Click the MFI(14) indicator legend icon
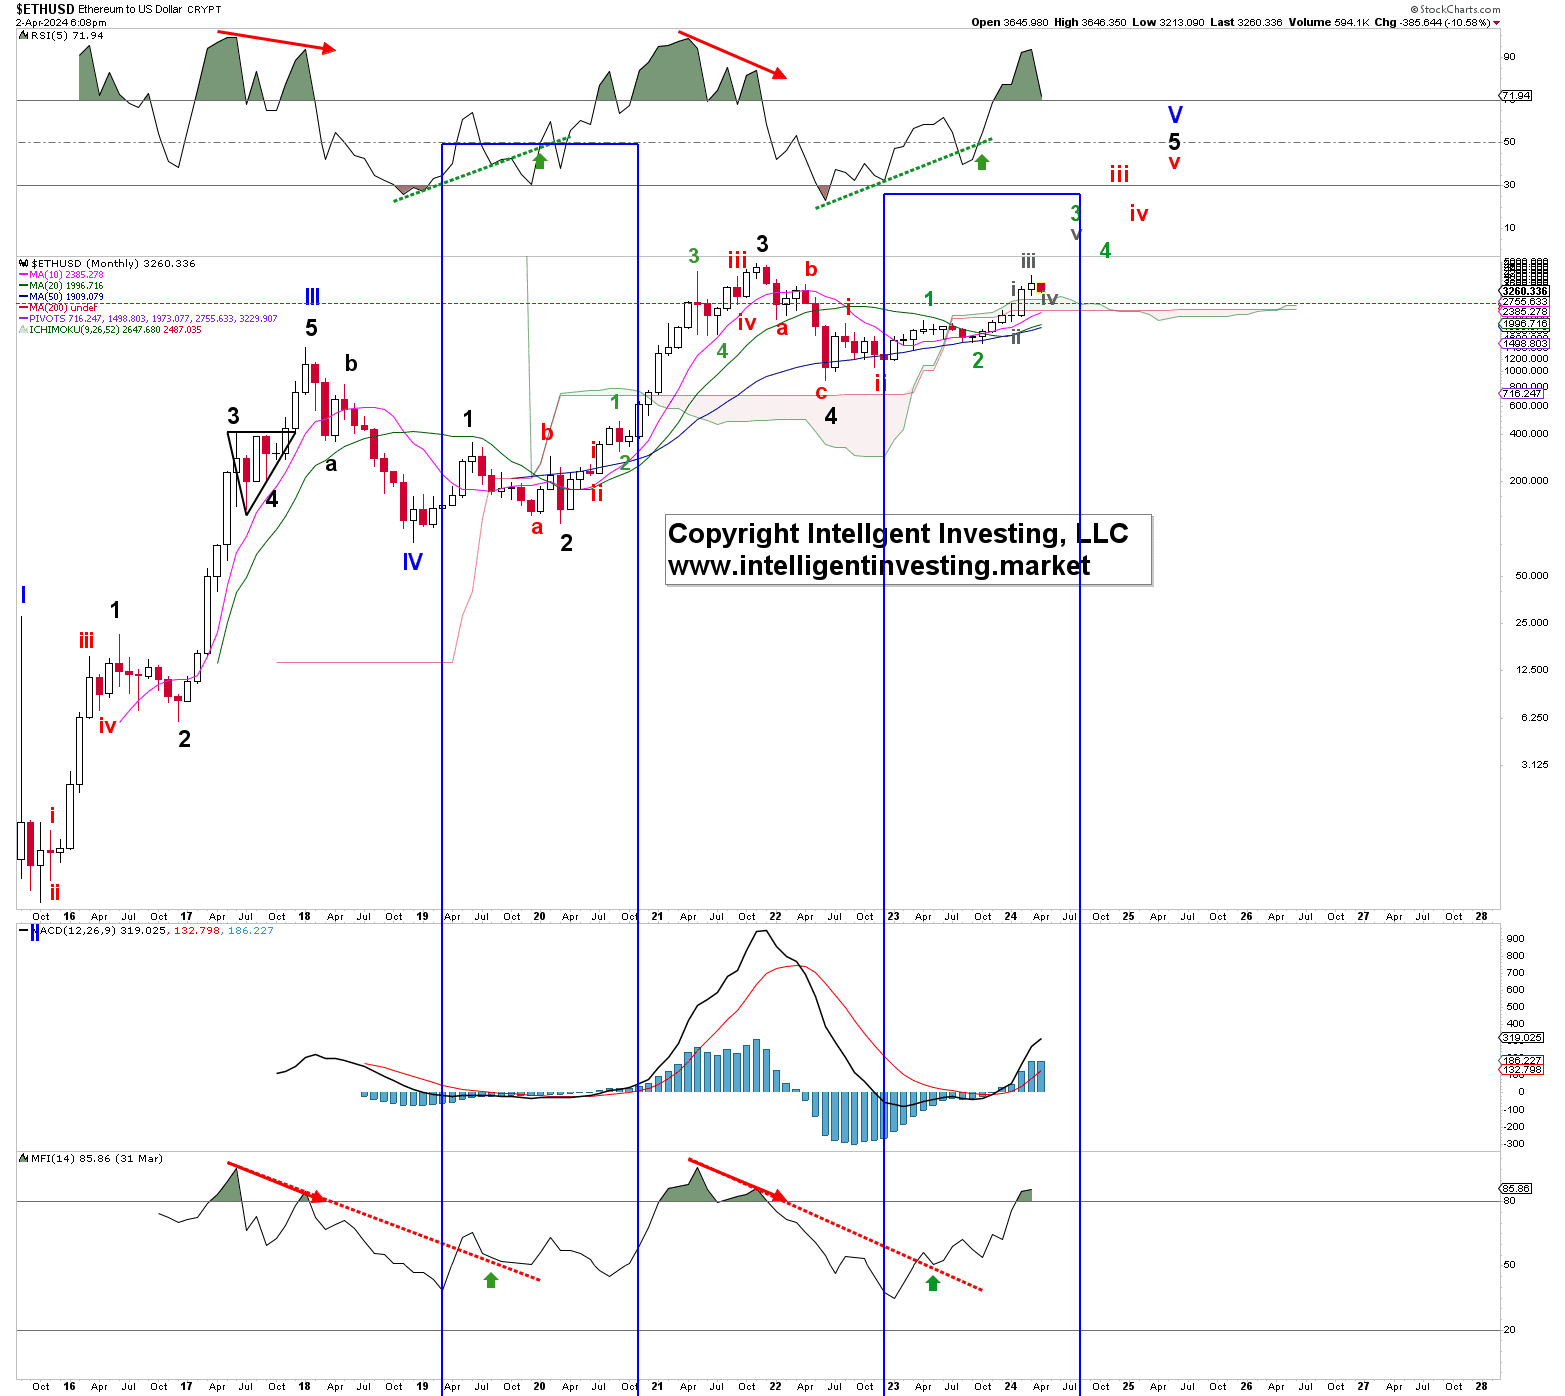1565x1396 pixels. (x=24, y=1159)
